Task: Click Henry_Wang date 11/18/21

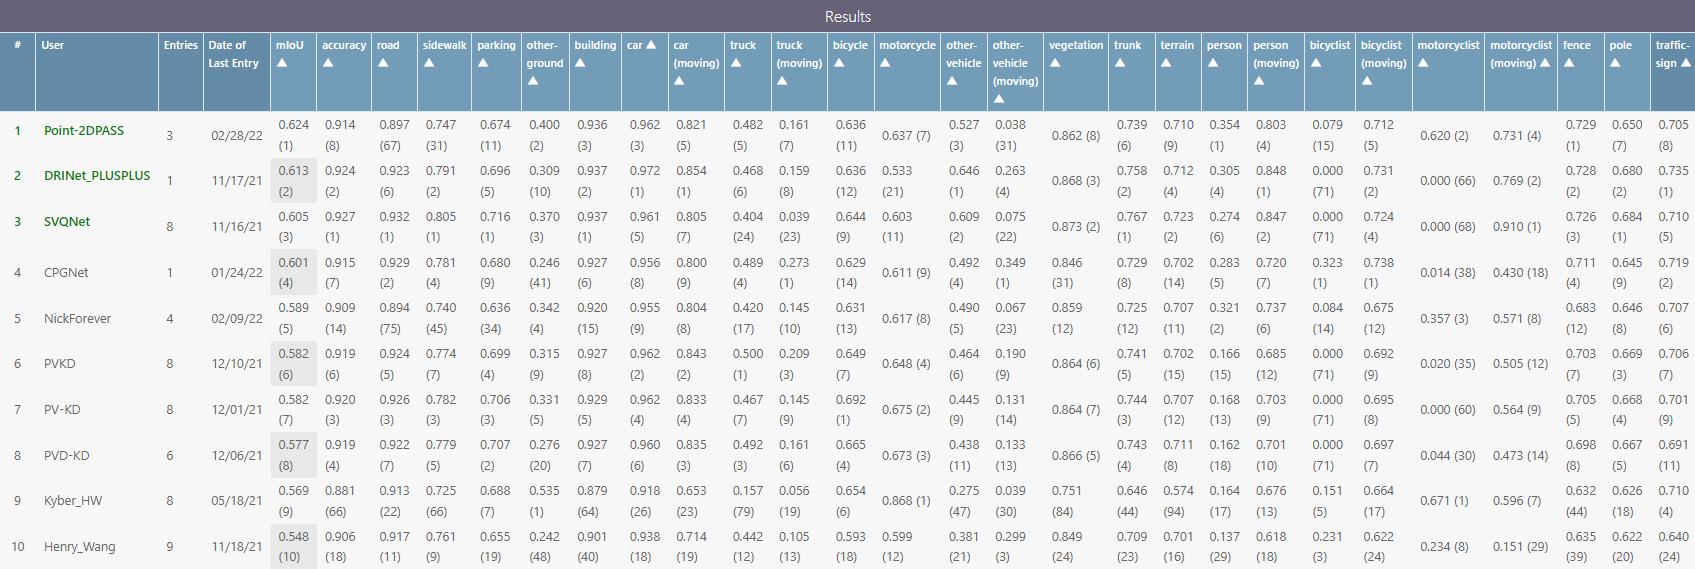Action: tap(237, 547)
